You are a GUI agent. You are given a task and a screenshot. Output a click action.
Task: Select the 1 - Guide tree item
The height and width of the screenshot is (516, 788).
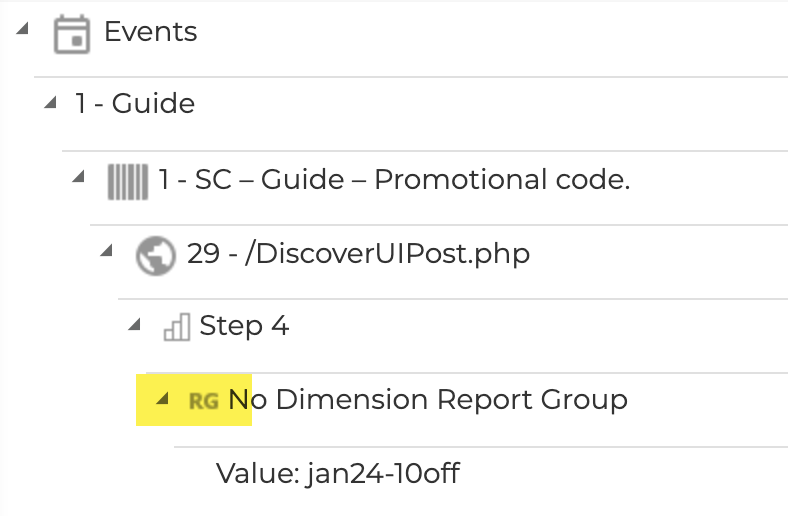135,103
